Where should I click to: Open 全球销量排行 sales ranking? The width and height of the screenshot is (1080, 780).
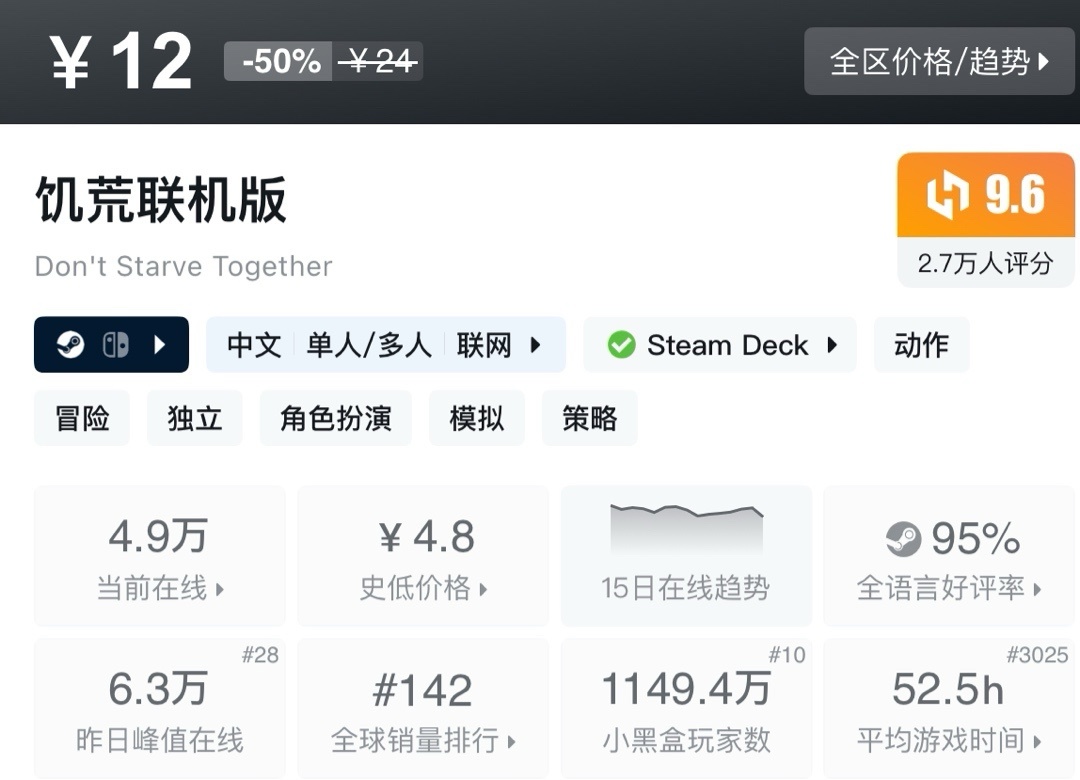423,710
